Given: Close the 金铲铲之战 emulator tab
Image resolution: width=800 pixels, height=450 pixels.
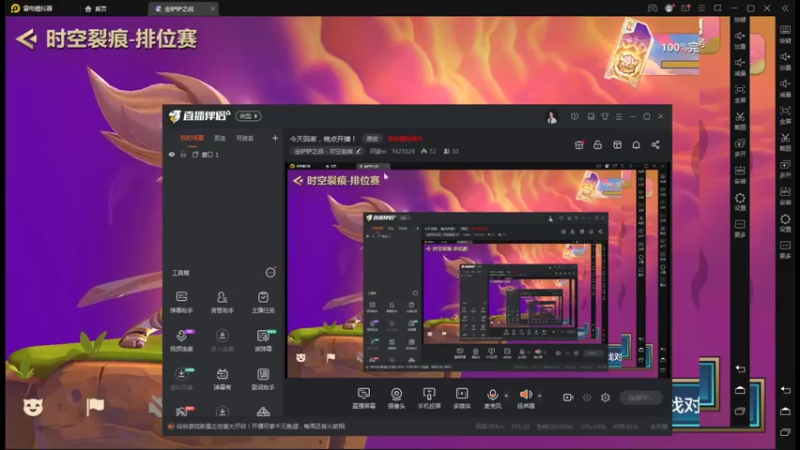Looking at the screenshot, I should [x=213, y=9].
